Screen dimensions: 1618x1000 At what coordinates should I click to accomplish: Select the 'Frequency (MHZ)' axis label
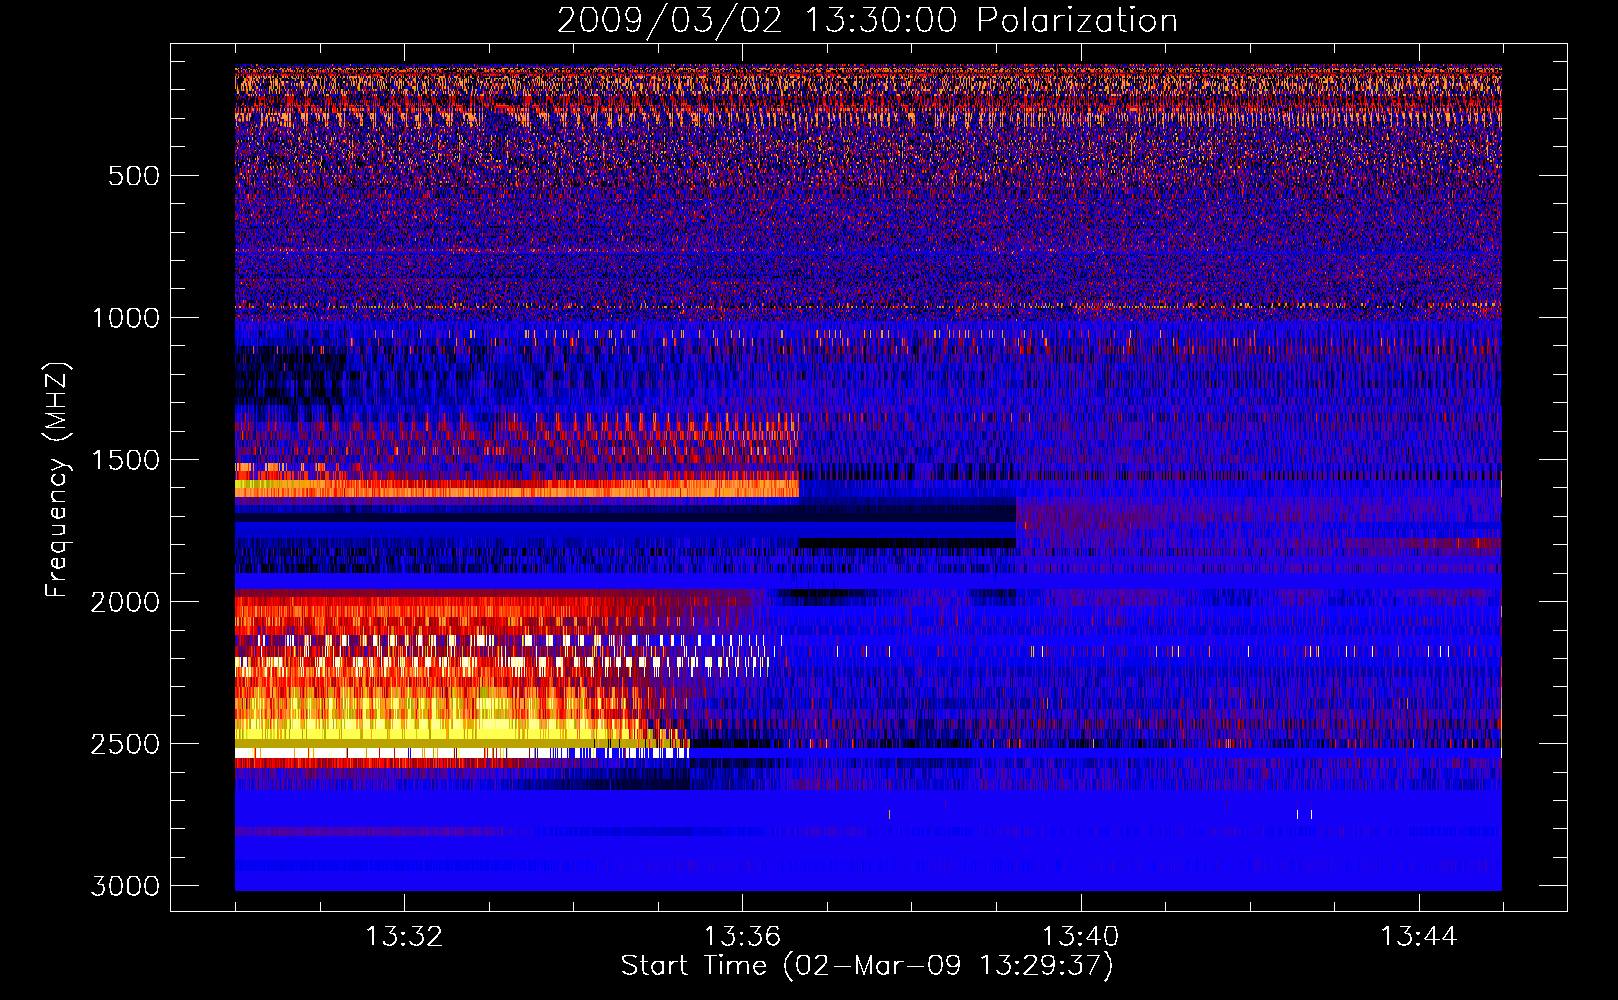[57, 480]
